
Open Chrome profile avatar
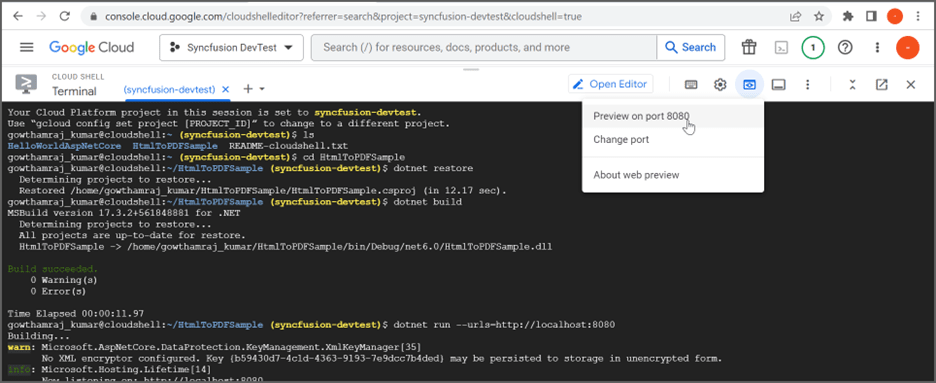coord(895,16)
